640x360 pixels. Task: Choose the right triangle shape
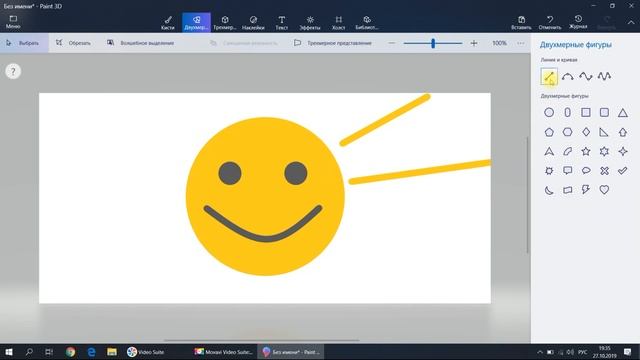click(604, 132)
